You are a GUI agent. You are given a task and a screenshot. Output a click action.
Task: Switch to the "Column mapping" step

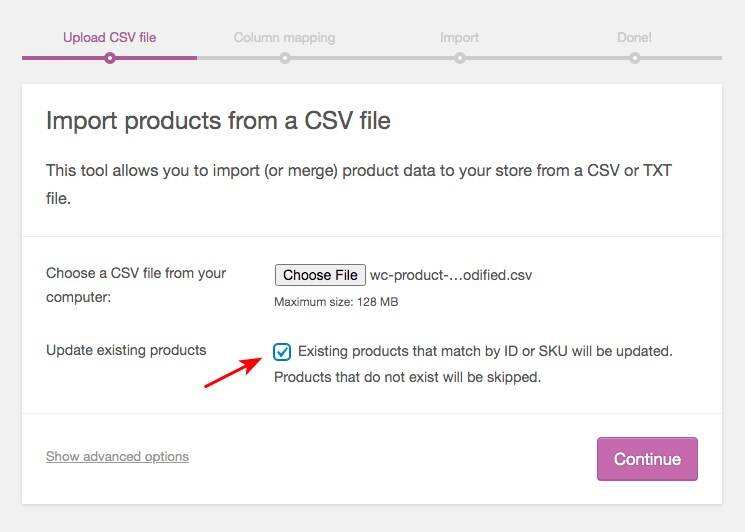pyautogui.click(x=284, y=38)
